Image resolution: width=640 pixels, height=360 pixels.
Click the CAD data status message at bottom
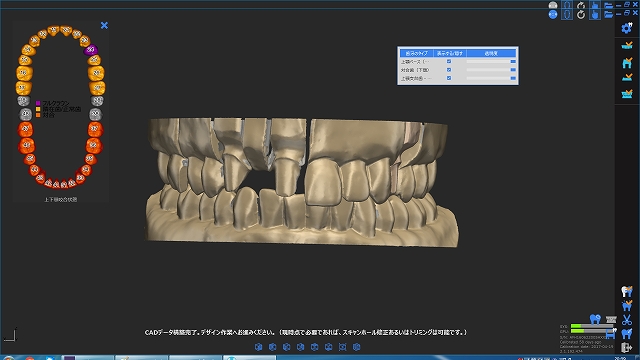[x=306, y=332]
